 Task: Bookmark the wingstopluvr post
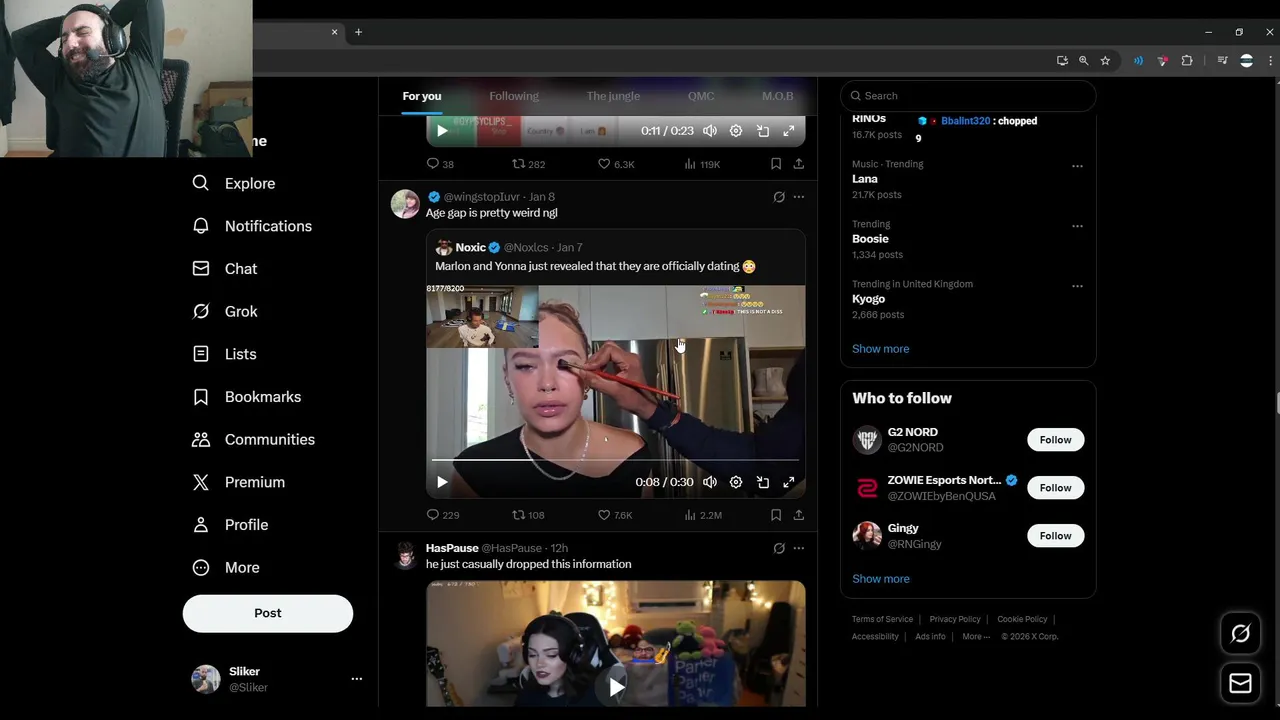(776, 515)
